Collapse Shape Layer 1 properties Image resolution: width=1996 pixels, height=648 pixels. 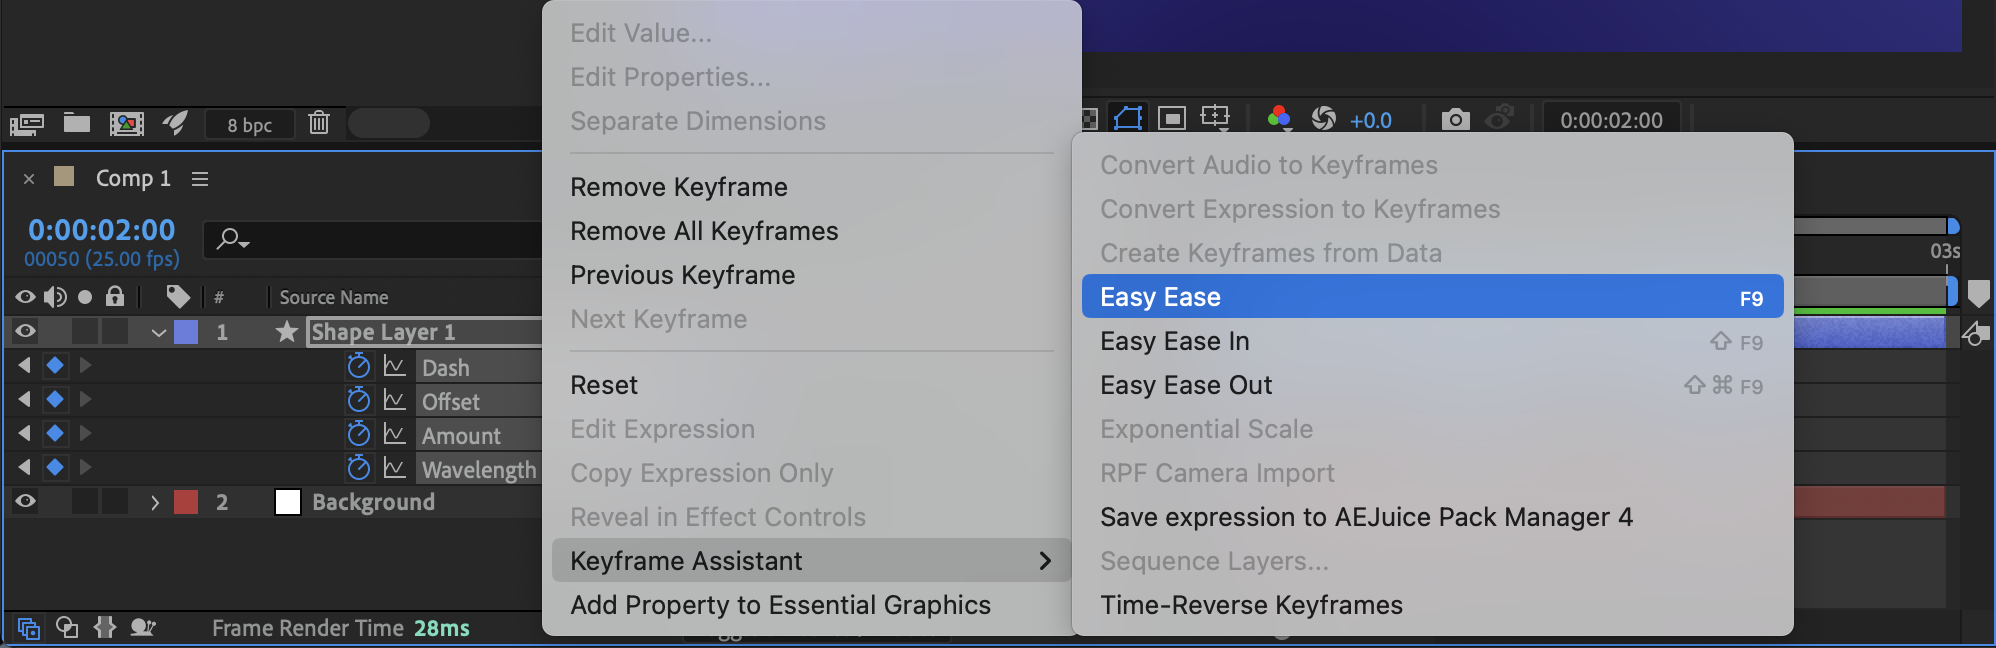(x=158, y=332)
